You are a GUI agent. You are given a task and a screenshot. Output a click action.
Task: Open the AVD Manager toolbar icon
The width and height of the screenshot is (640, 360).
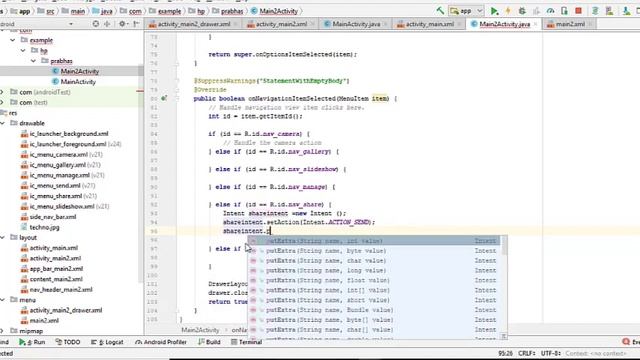point(609,11)
